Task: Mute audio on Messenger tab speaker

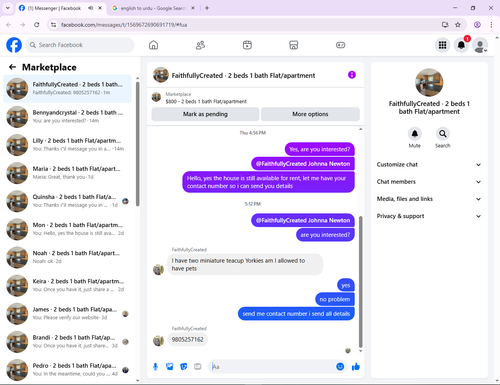Action: [x=91, y=8]
